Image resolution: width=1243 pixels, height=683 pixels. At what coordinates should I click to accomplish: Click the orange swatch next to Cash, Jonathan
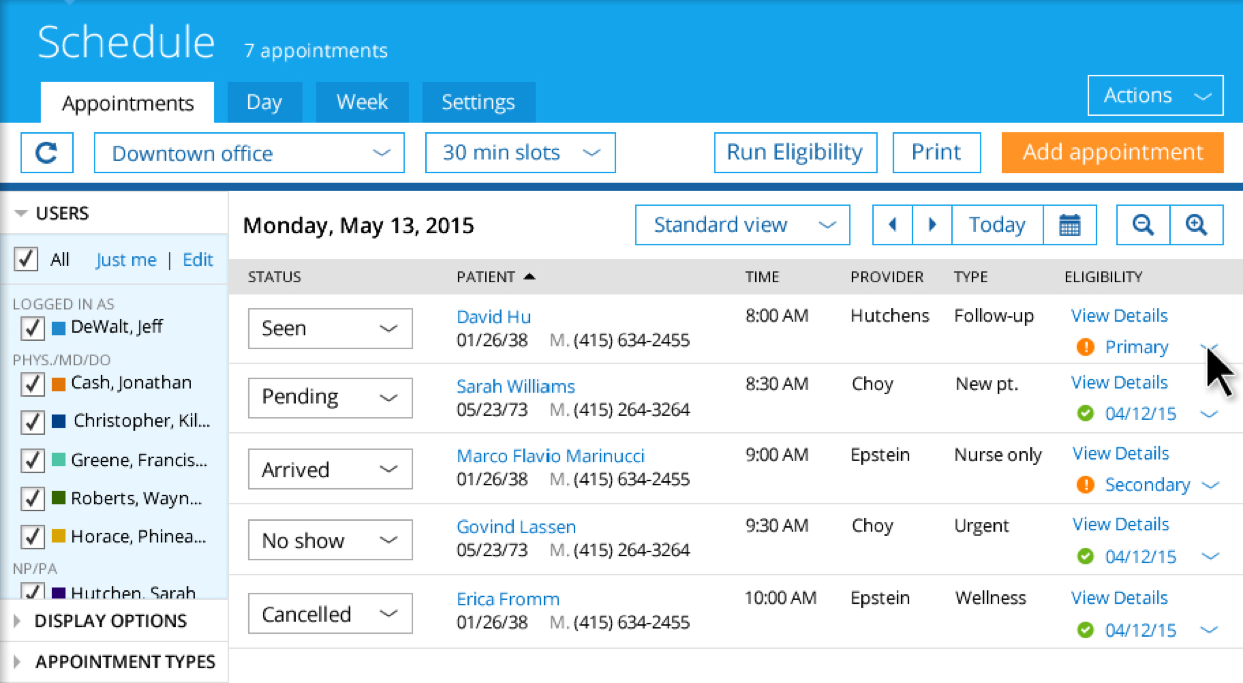[x=58, y=384]
